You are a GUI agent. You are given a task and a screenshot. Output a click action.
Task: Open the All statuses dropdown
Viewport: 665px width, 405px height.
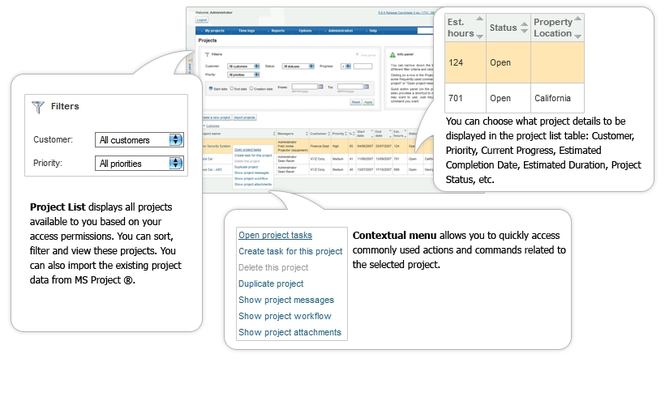pos(299,66)
